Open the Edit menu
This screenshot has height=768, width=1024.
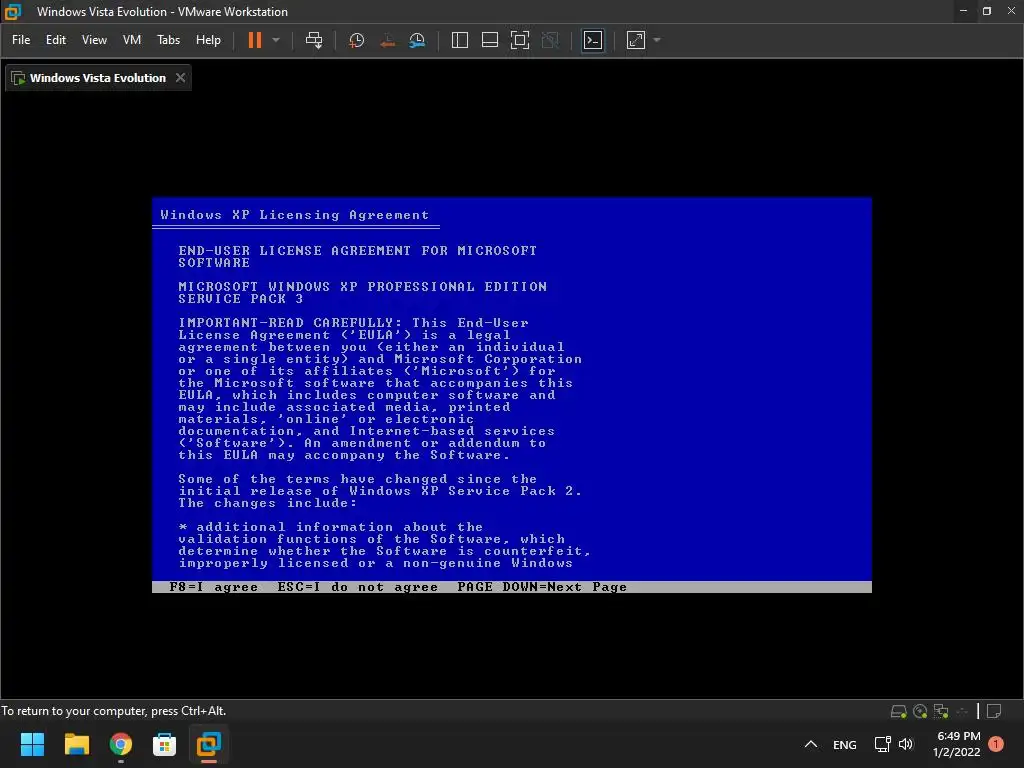56,40
